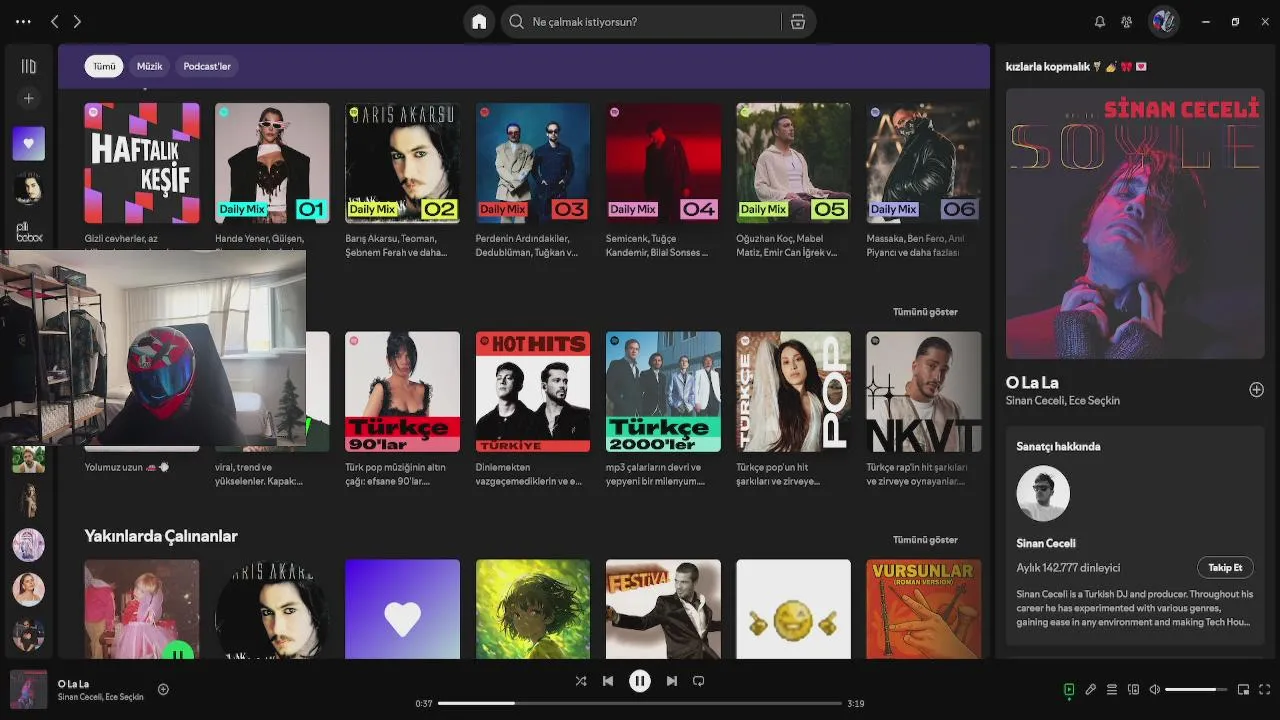Go to the previous track
Viewport: 1280px width, 720px height.
[x=608, y=681]
